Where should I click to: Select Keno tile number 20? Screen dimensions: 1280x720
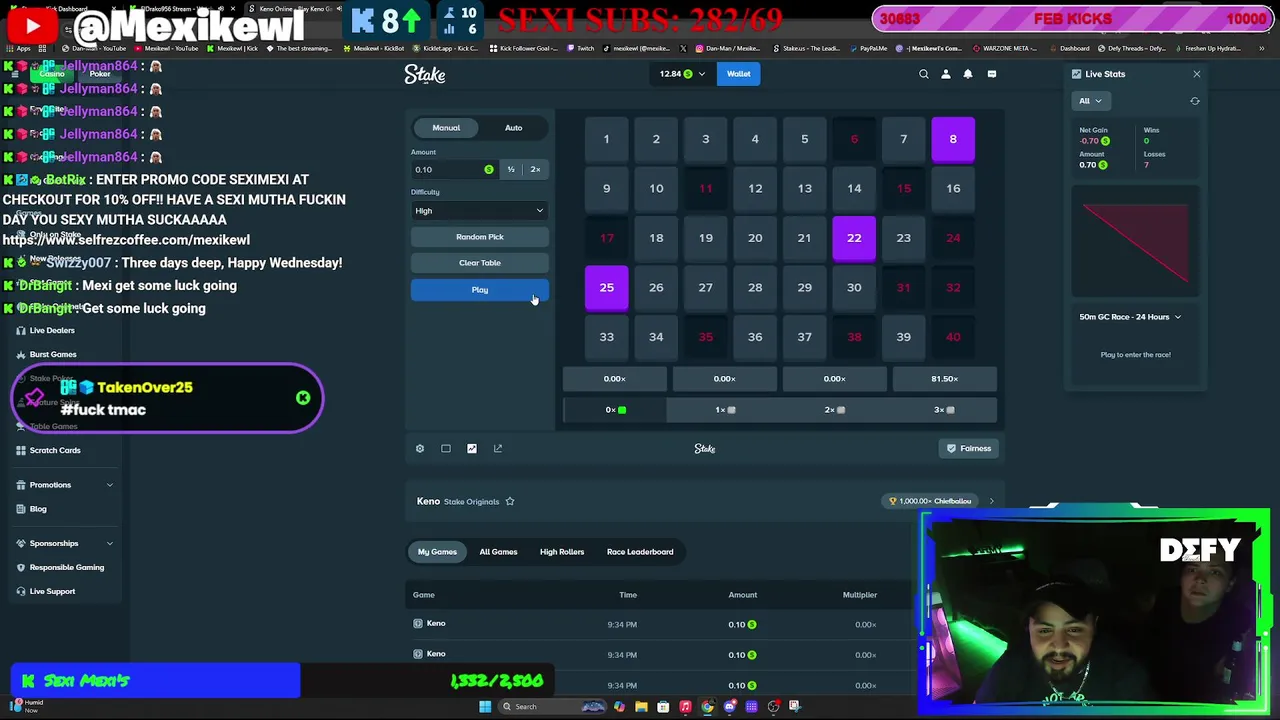click(755, 238)
